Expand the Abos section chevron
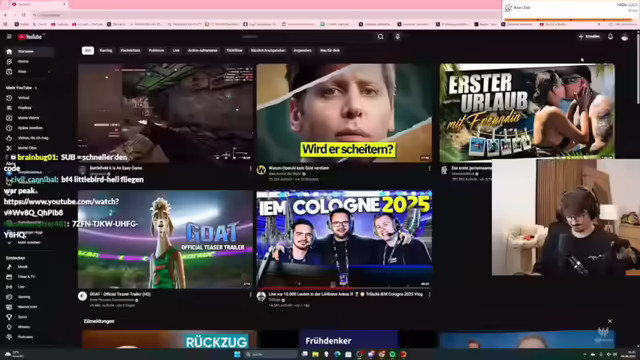 pos(49,71)
